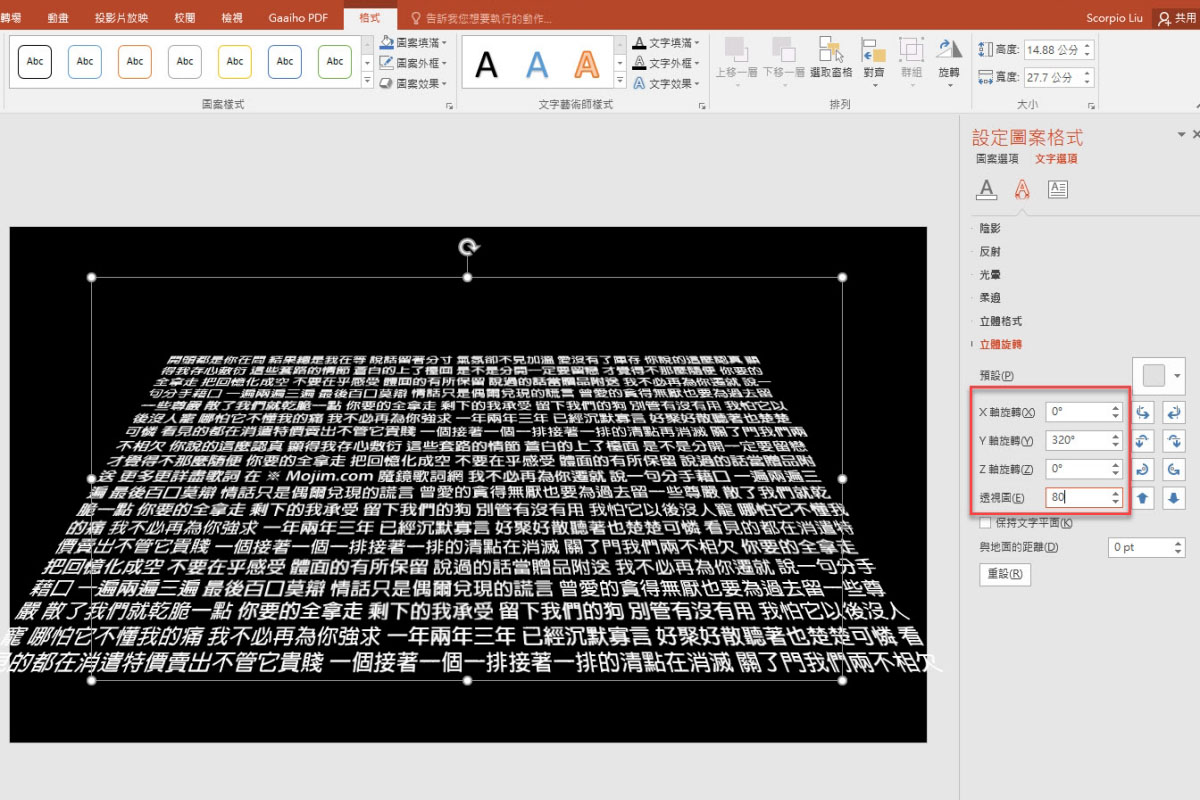Click the 重設 (Reset) button

coord(1004,574)
